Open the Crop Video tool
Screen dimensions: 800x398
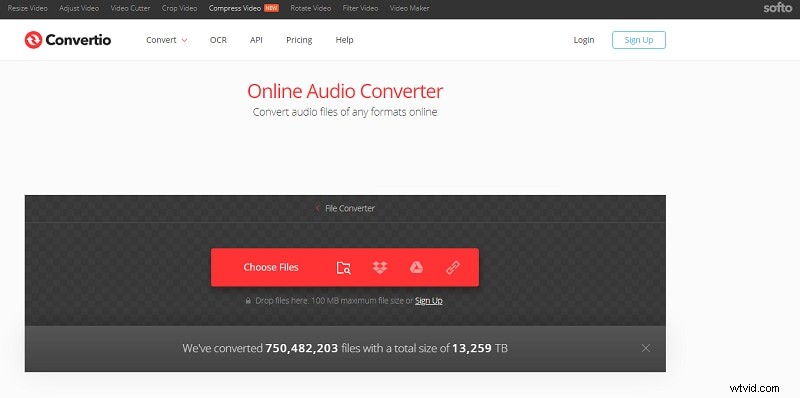coord(180,8)
